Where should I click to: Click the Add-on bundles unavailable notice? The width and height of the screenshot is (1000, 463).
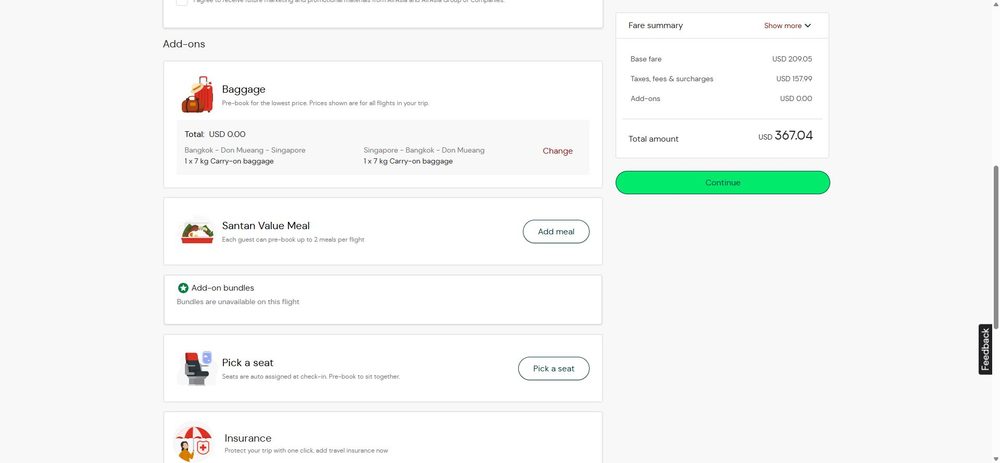[x=238, y=302]
